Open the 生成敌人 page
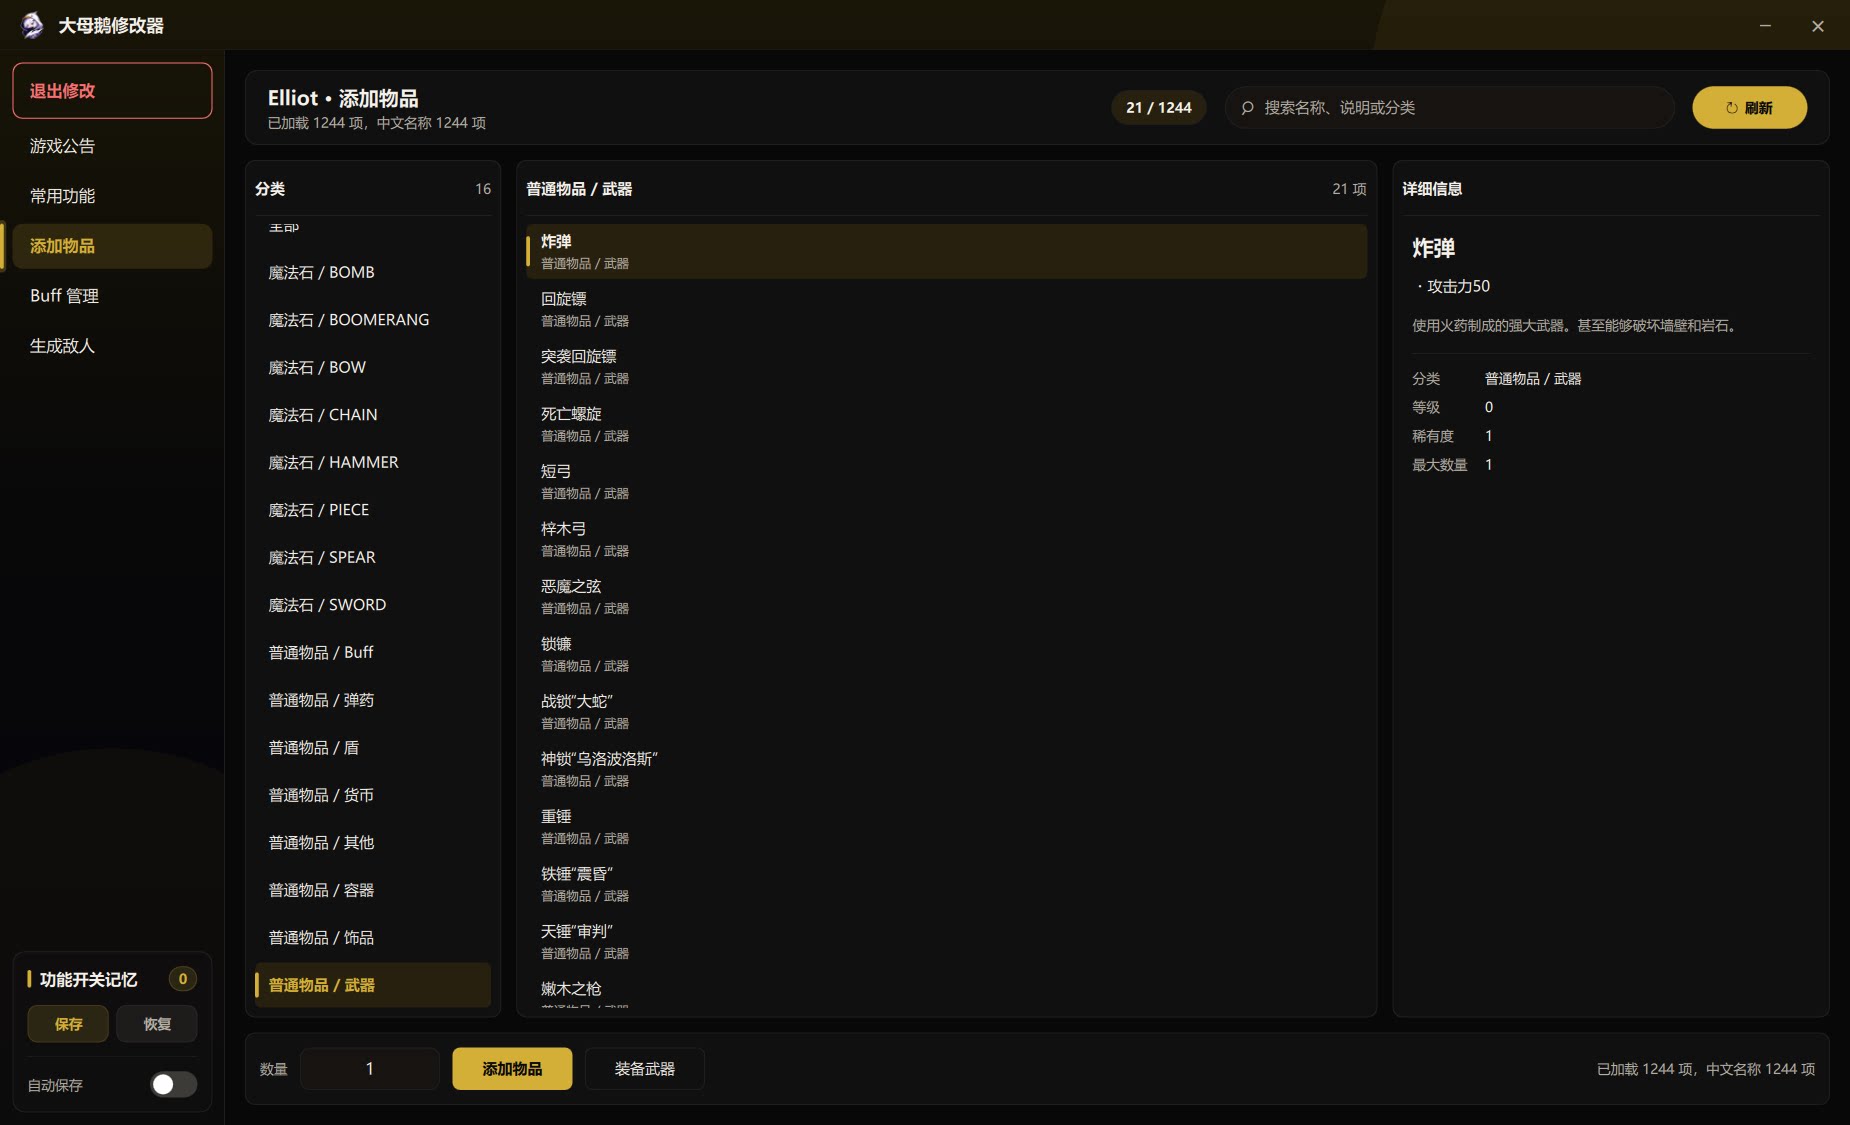Screen dimensions: 1850x1125 click(112, 346)
